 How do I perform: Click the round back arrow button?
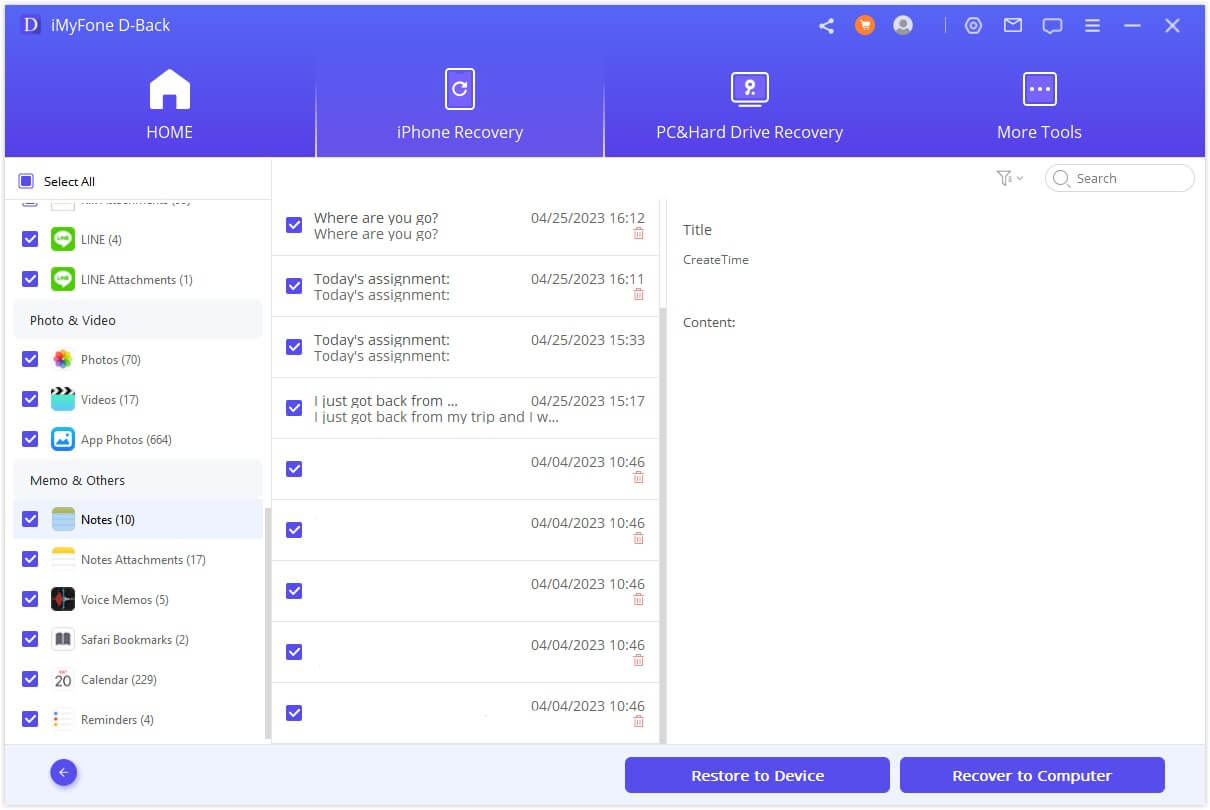[64, 772]
